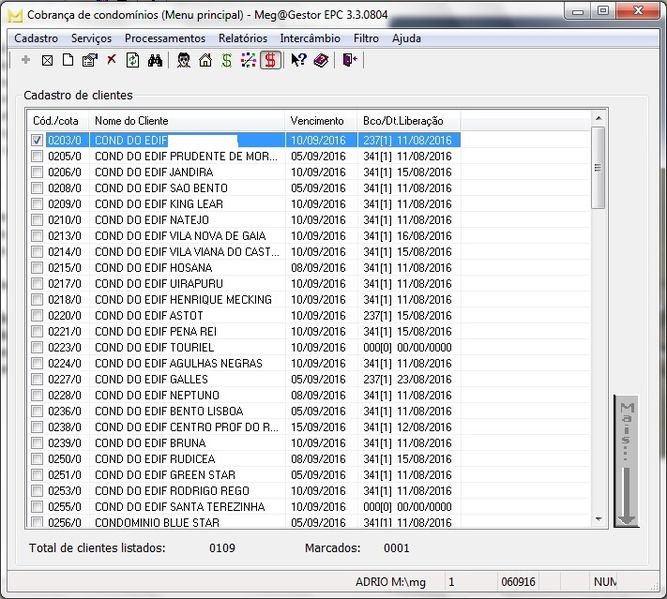Viewport: 667px width, 599px height.
Task: Open the Filtro menu
Action: coord(366,38)
